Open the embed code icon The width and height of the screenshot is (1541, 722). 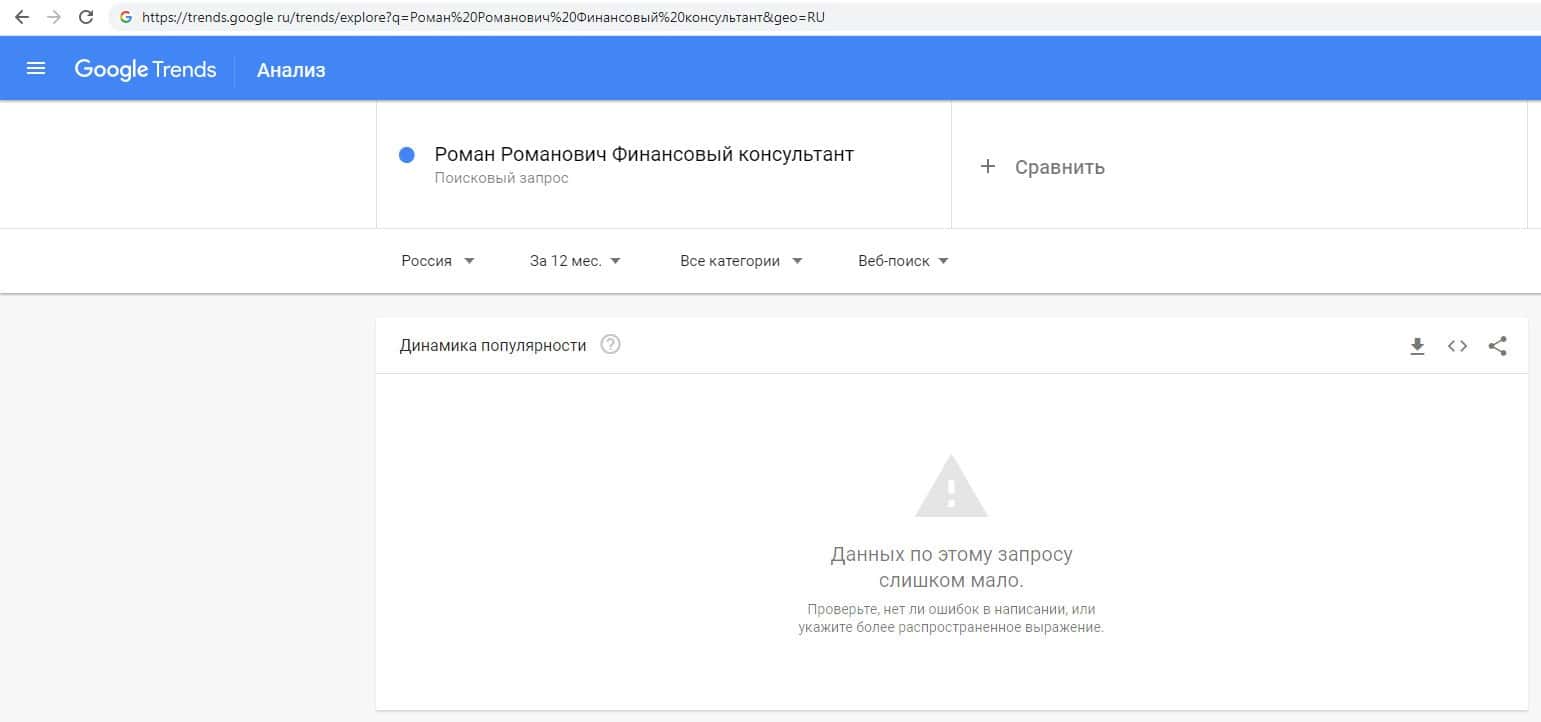[x=1457, y=346]
